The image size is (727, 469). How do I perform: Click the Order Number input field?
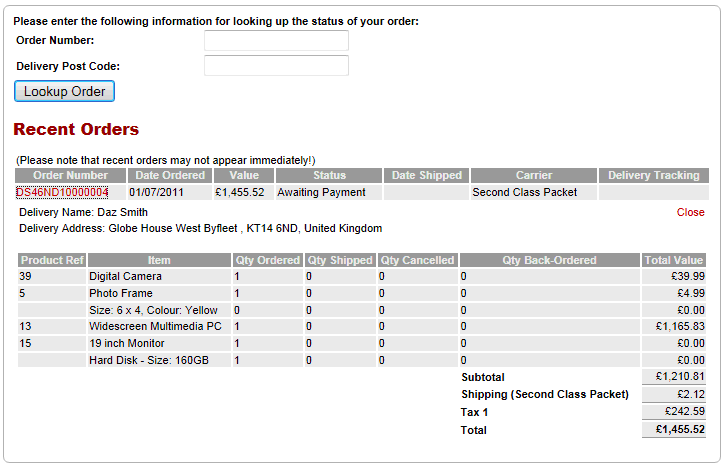coord(276,41)
